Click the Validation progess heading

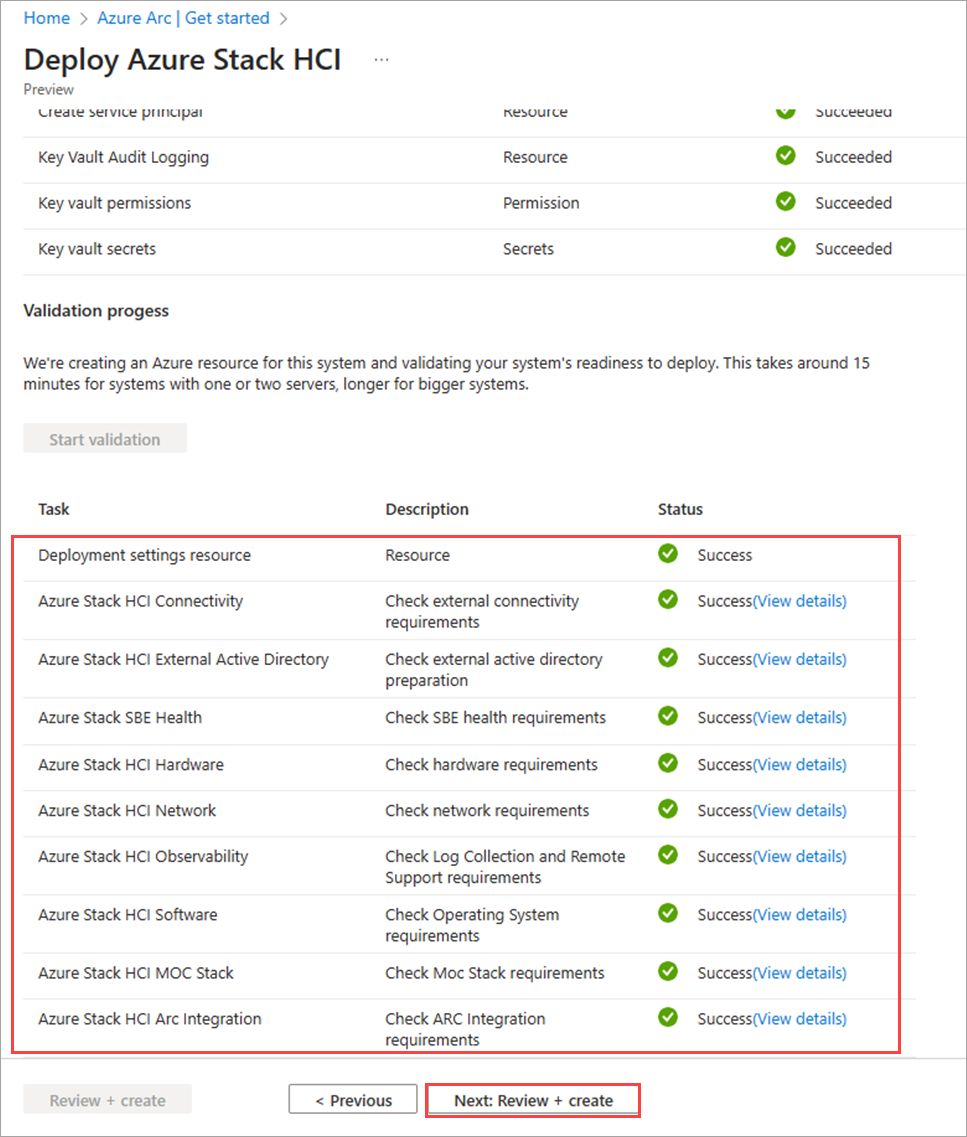(96, 311)
